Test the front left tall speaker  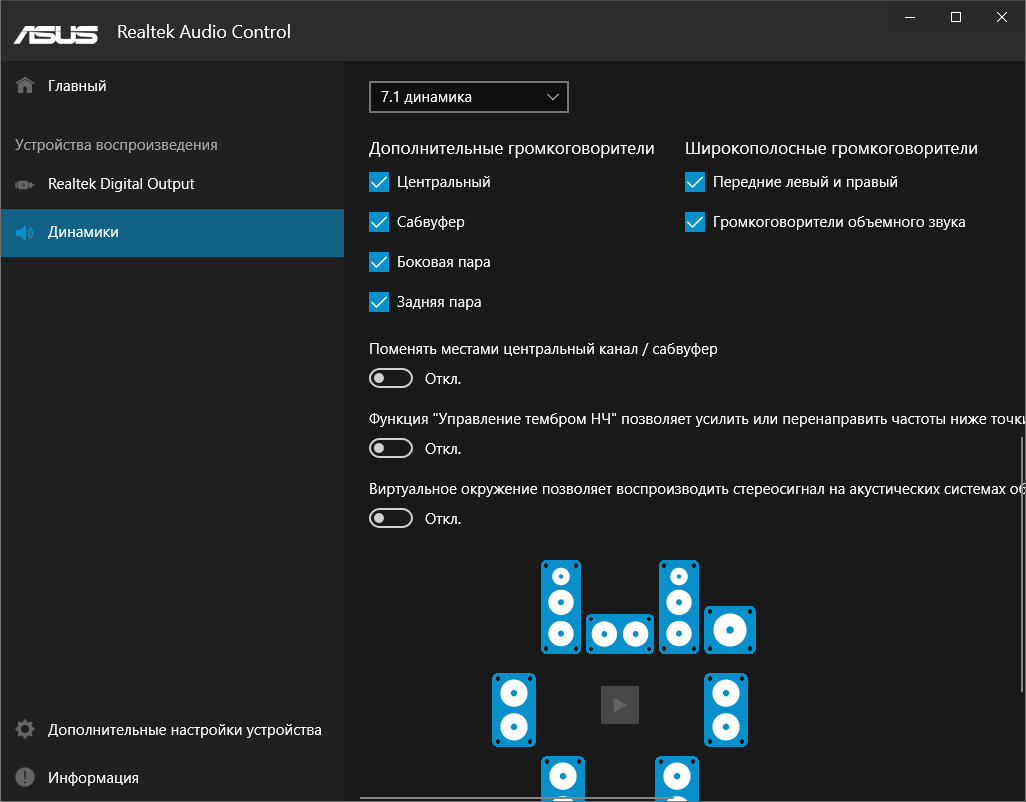(x=561, y=606)
